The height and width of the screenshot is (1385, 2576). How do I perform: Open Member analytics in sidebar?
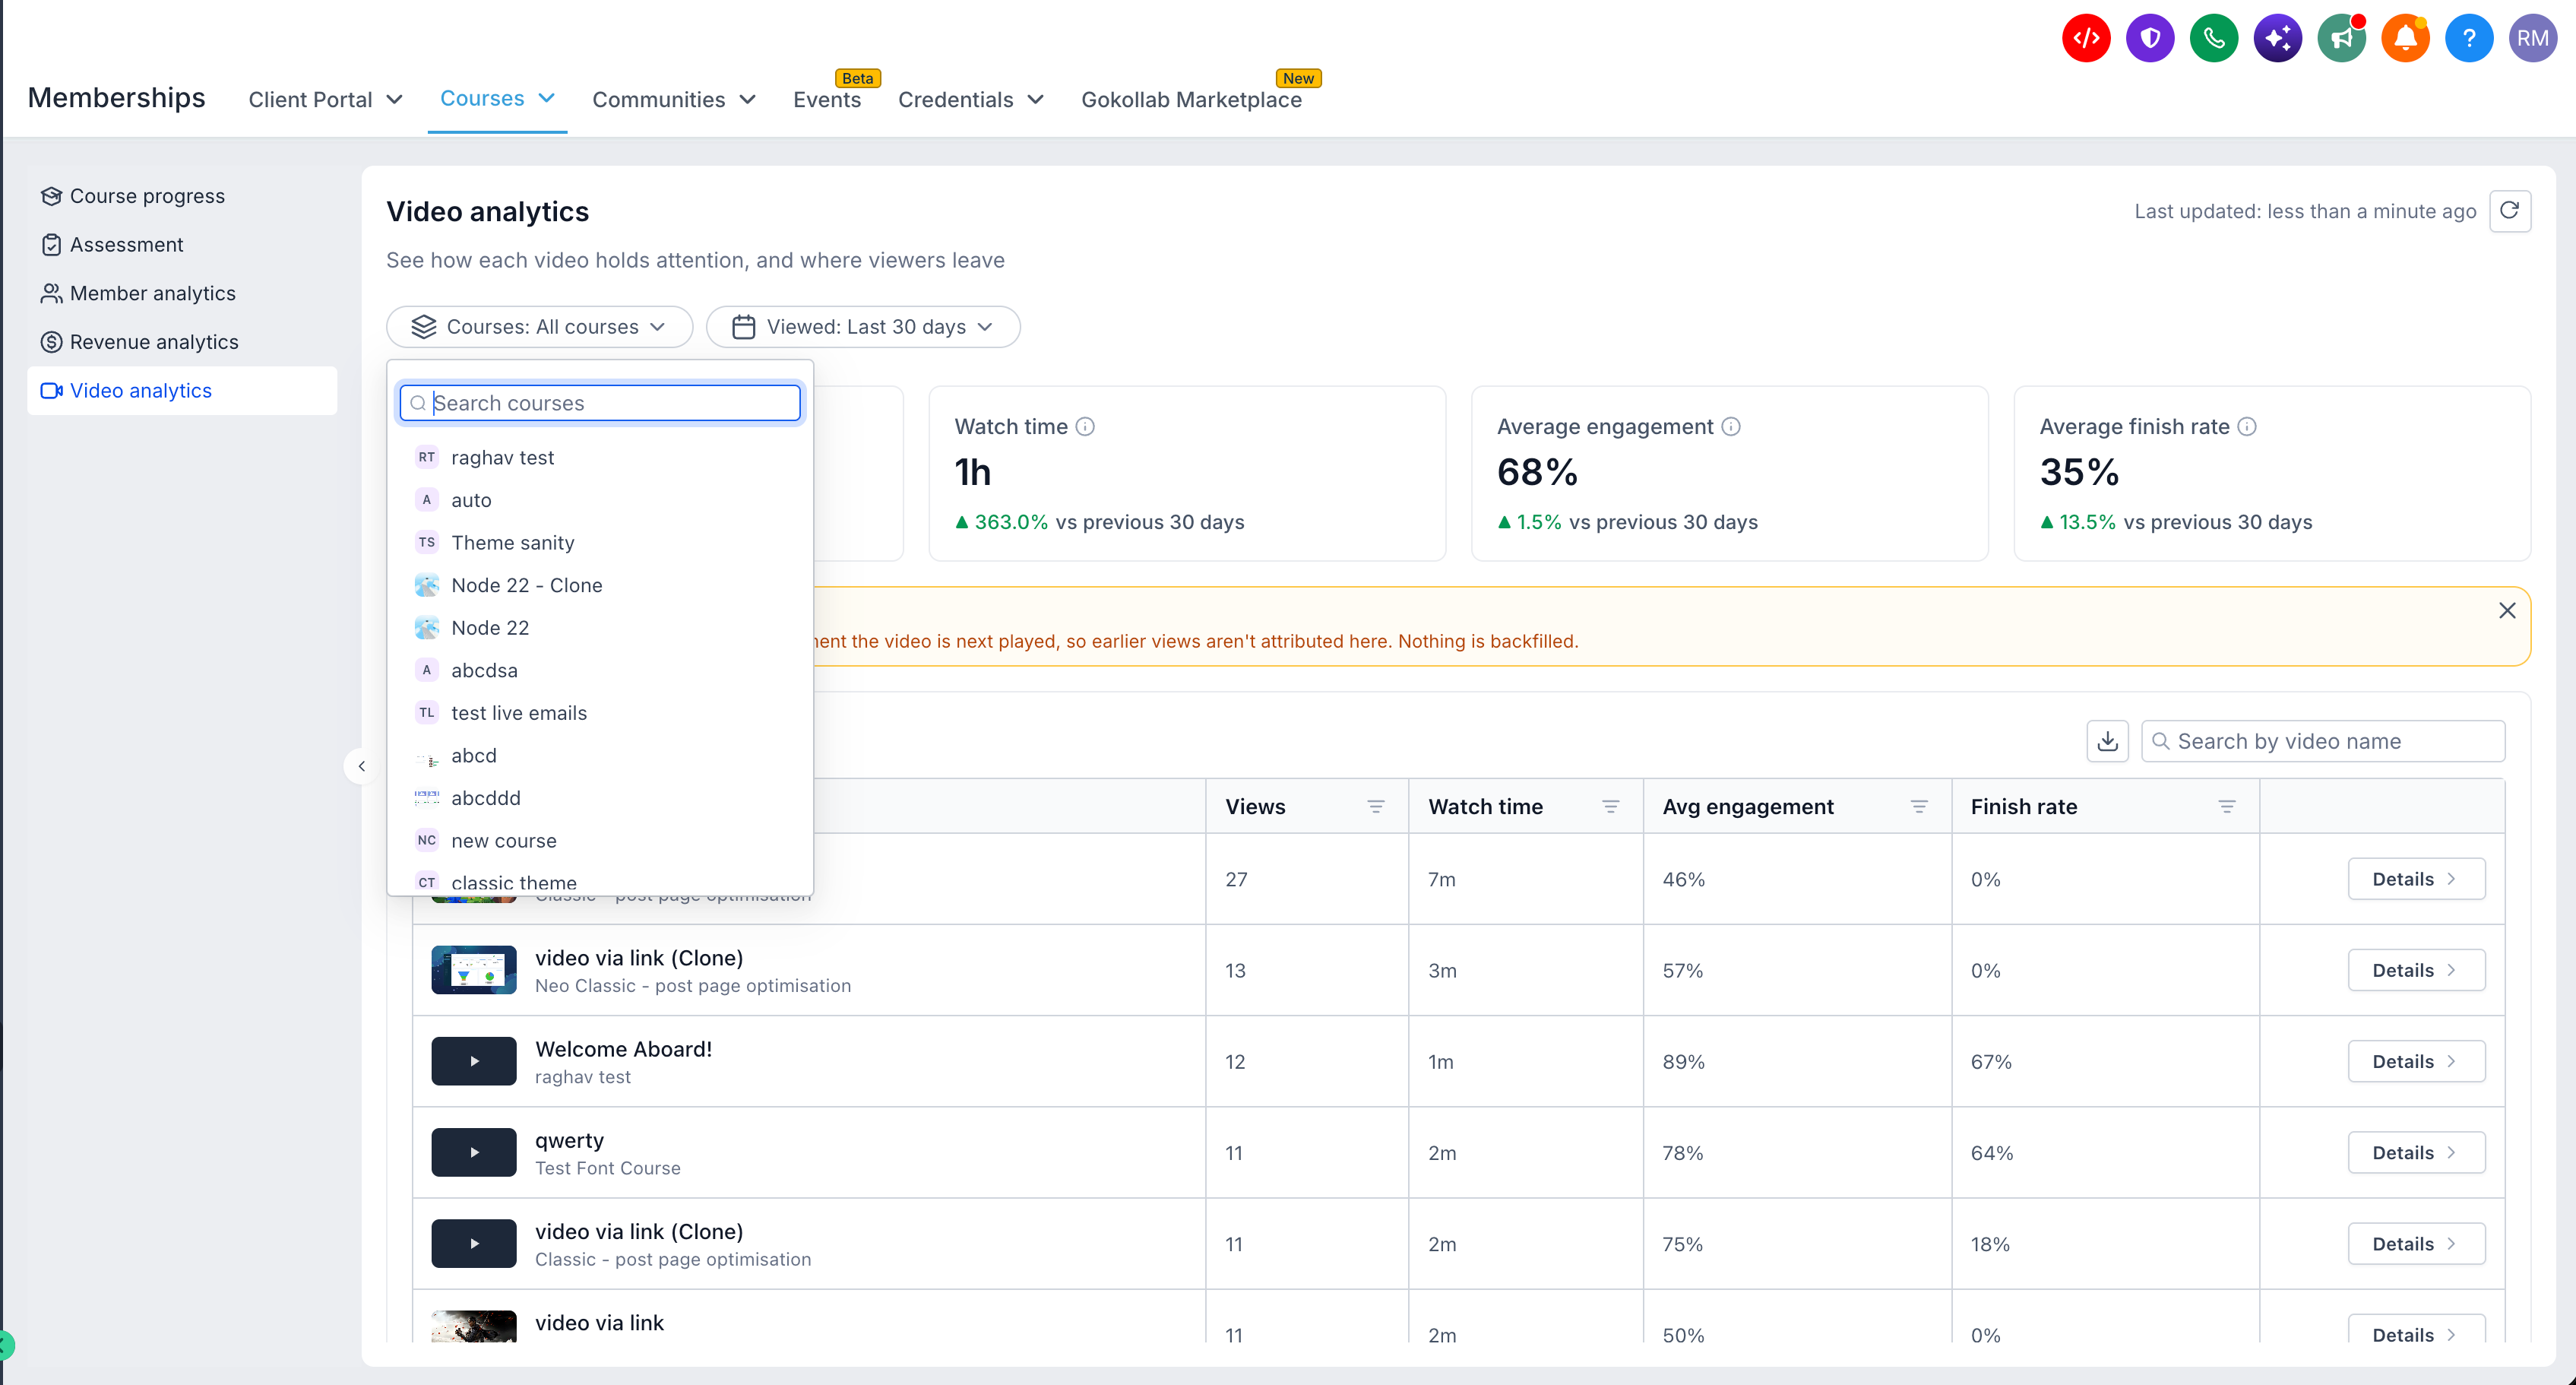182,293
